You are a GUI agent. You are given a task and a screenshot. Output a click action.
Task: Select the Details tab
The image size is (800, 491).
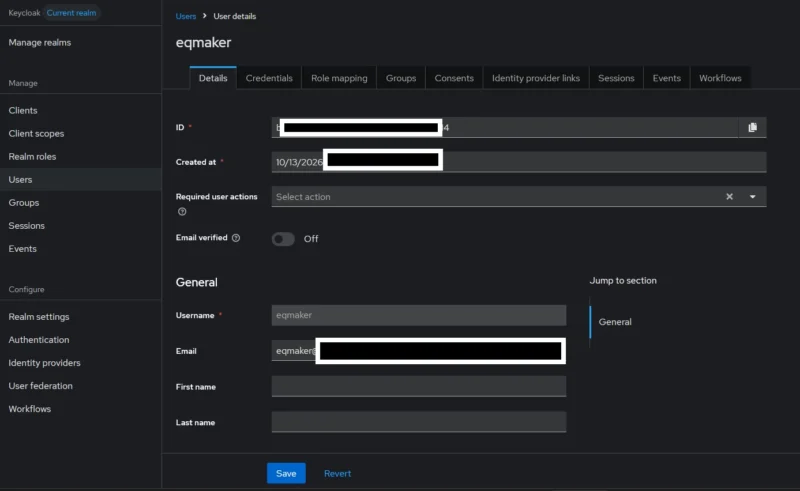pyautogui.click(x=213, y=78)
